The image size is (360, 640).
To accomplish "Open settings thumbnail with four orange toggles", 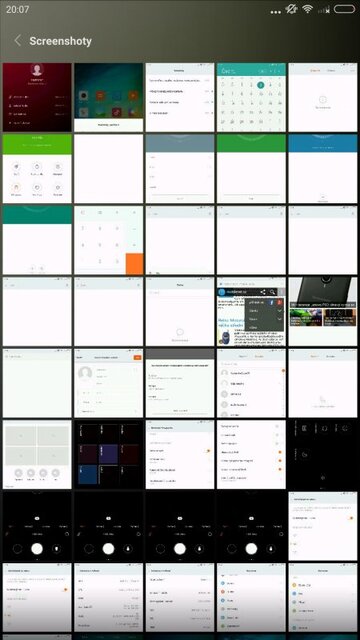I will [x=251, y=454].
